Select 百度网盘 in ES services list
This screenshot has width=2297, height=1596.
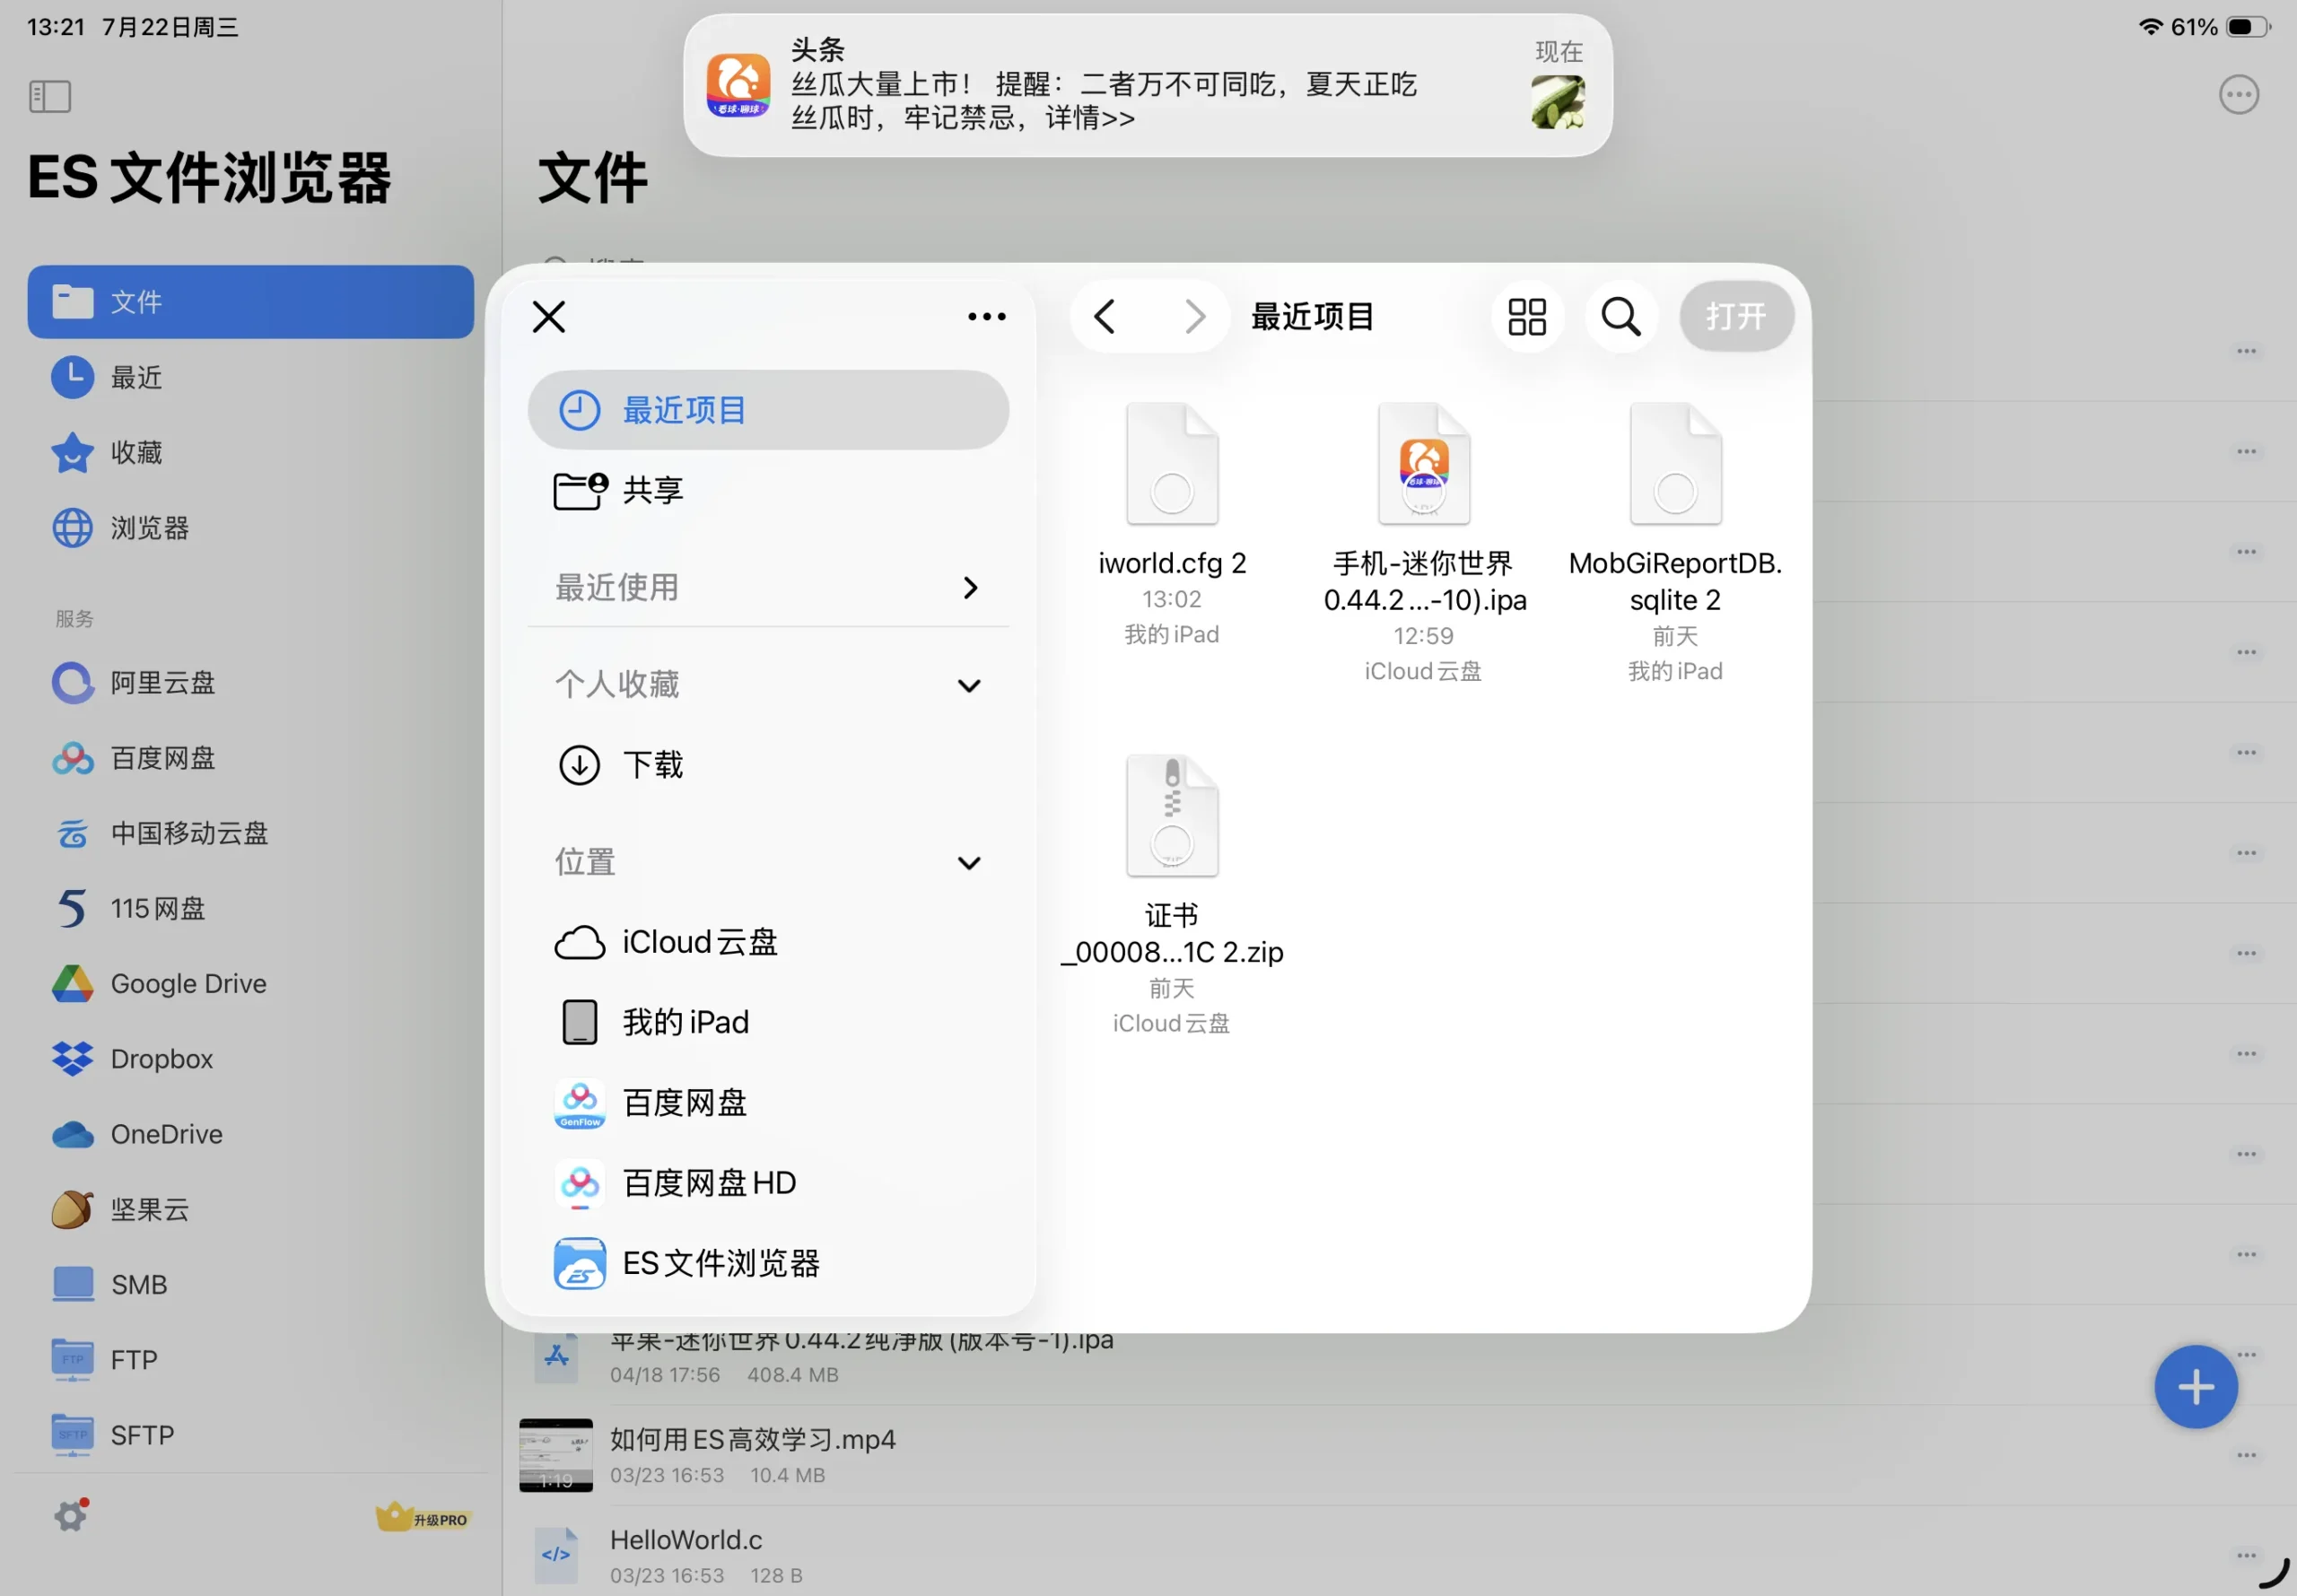pos(250,758)
